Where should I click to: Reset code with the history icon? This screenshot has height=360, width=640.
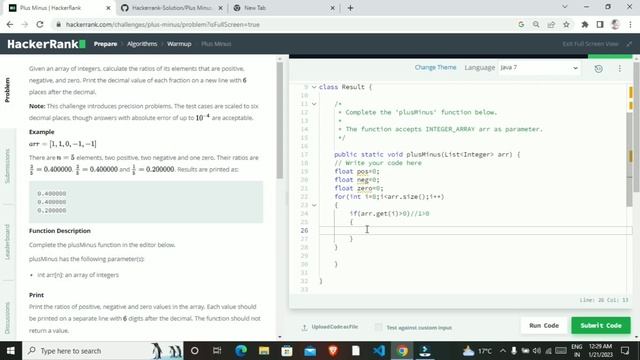tap(598, 69)
